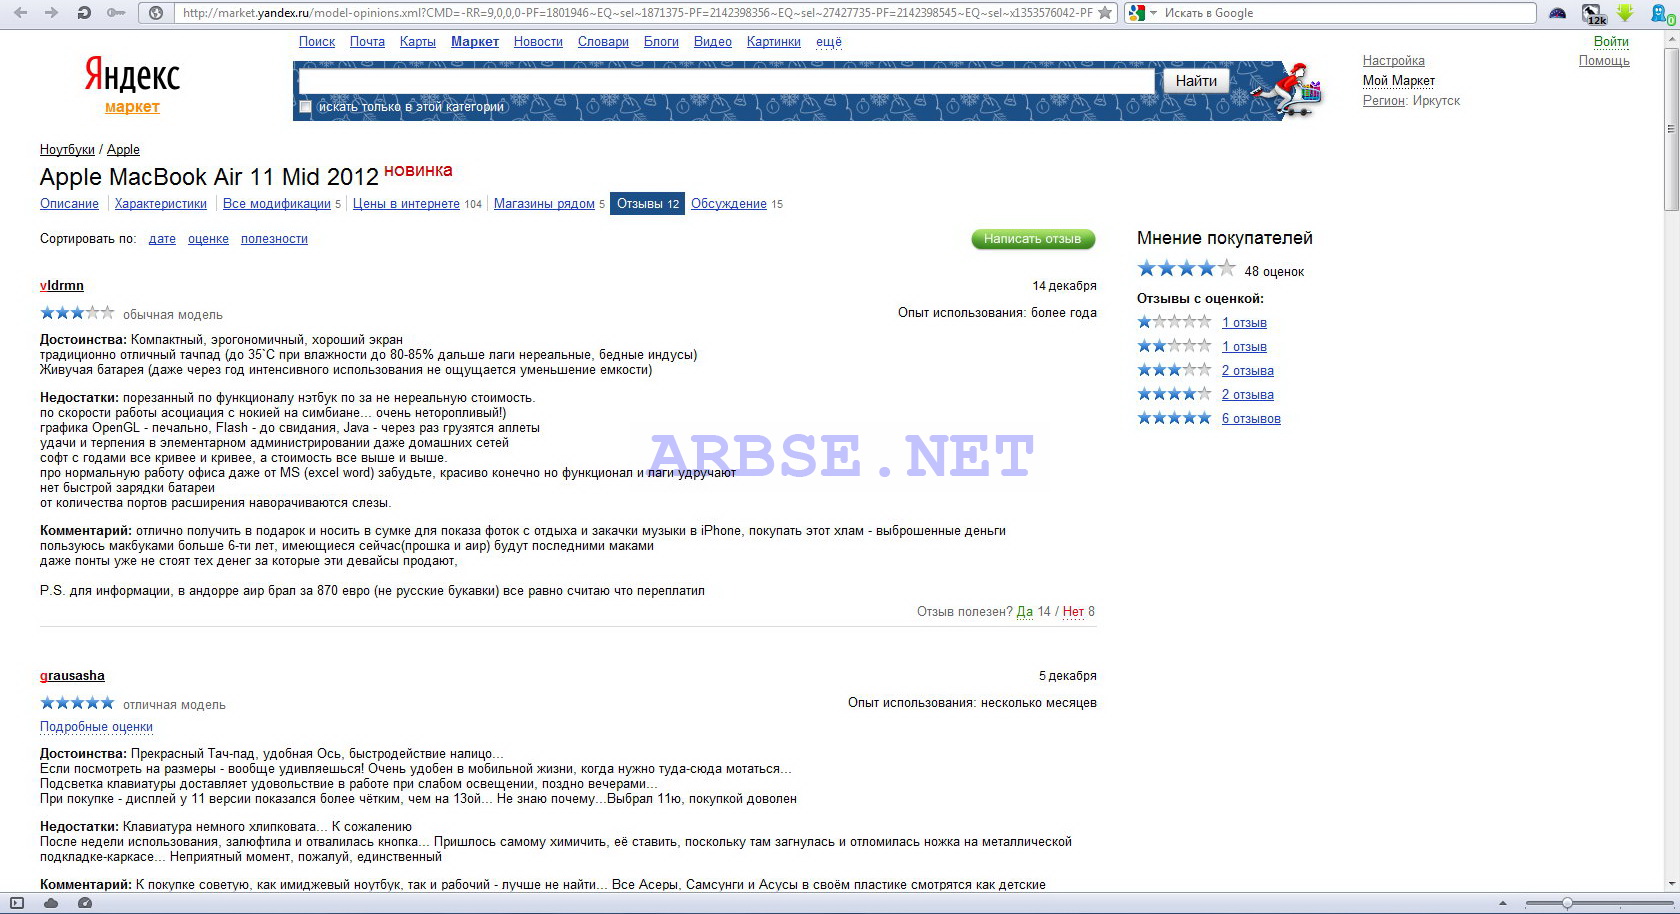Change region via Регион link

pos(1384,101)
